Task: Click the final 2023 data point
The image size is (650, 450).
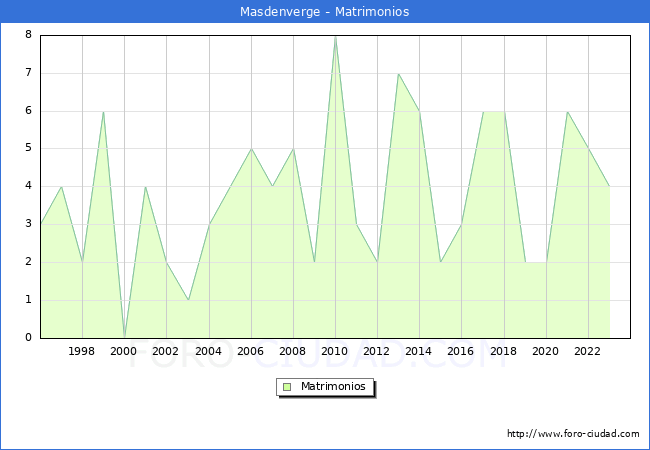Action: (x=609, y=187)
